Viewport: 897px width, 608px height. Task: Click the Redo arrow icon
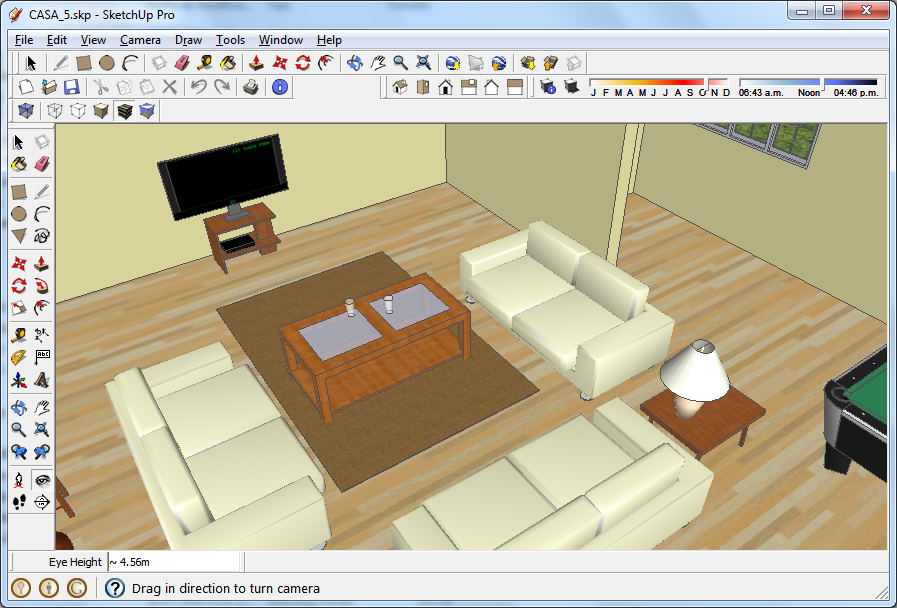tap(221, 87)
